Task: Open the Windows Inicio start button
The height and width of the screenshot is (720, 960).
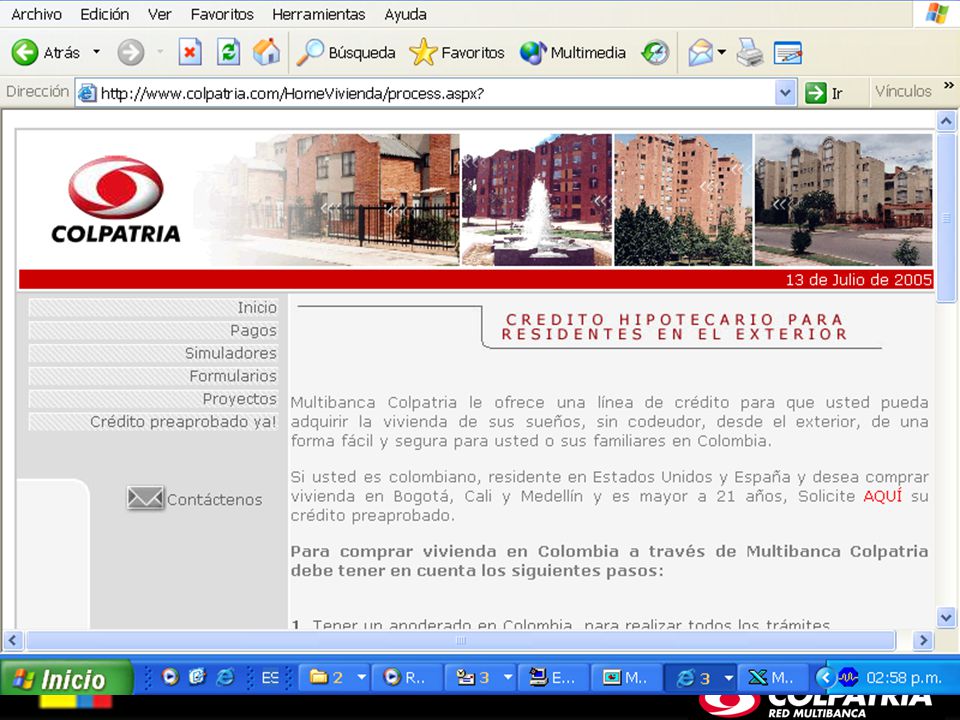Action: click(66, 679)
